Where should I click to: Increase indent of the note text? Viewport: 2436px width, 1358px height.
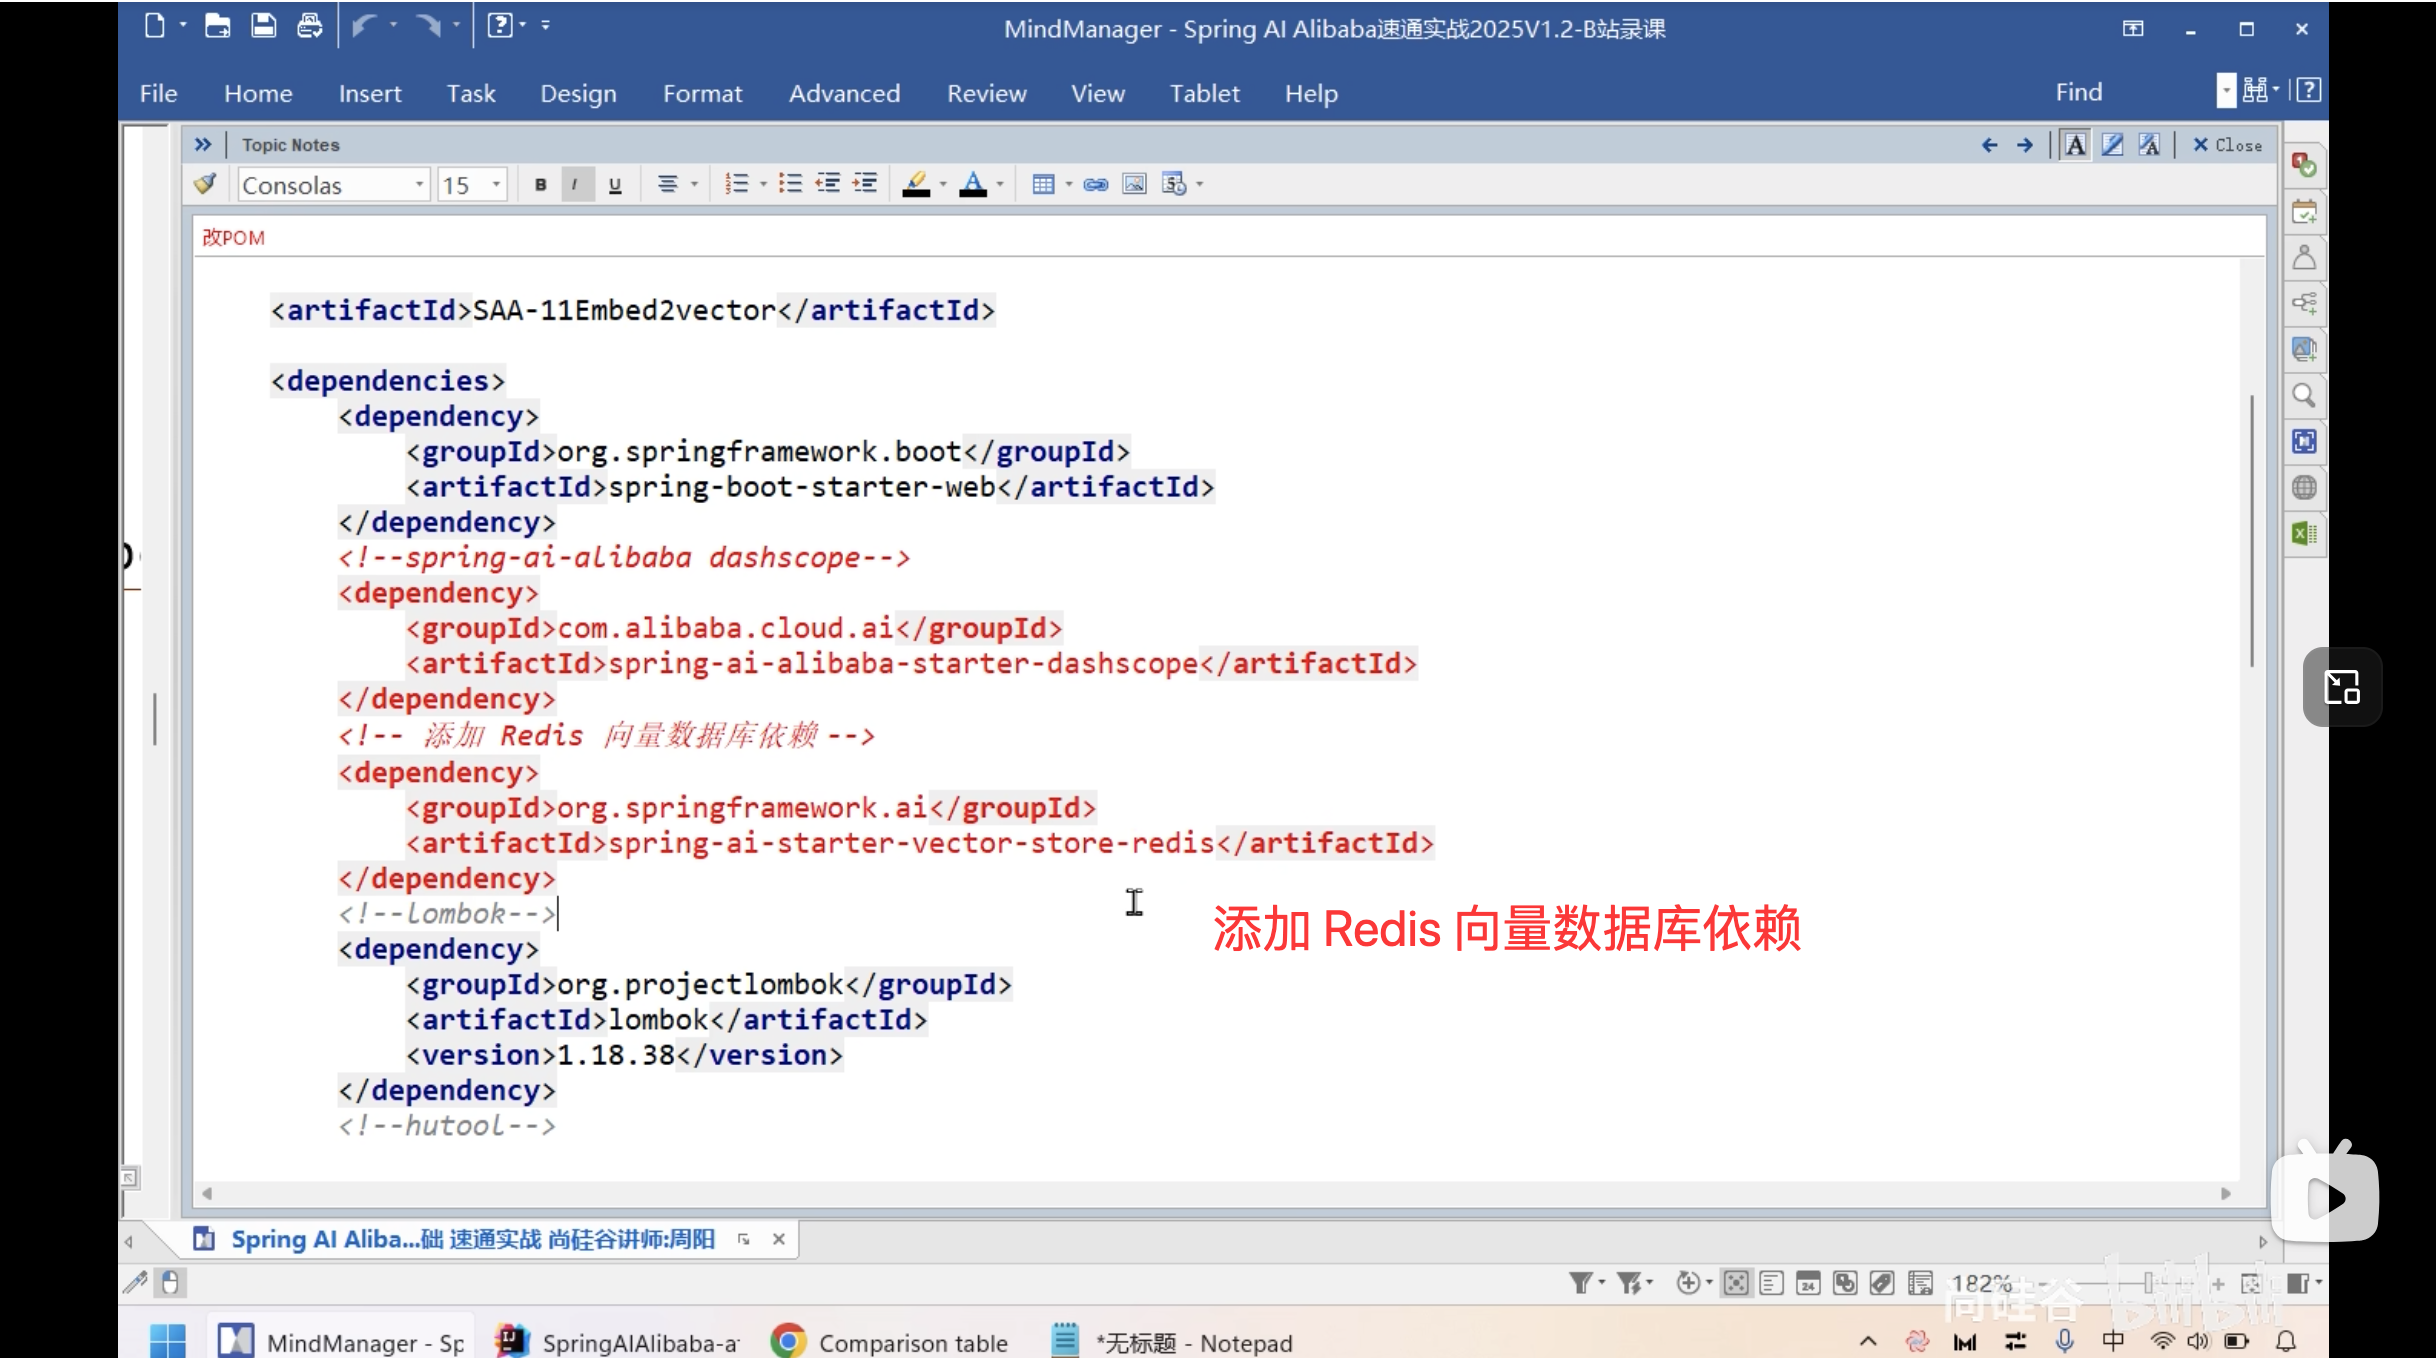[865, 184]
